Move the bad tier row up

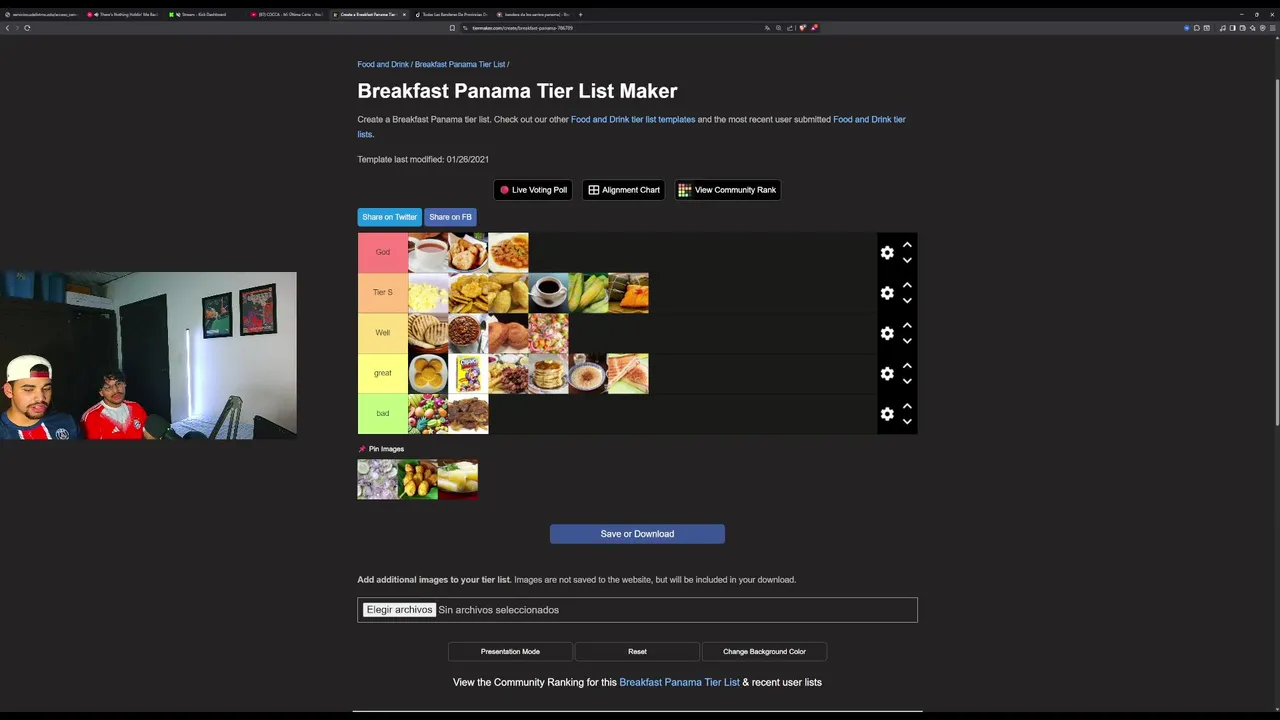(907, 406)
